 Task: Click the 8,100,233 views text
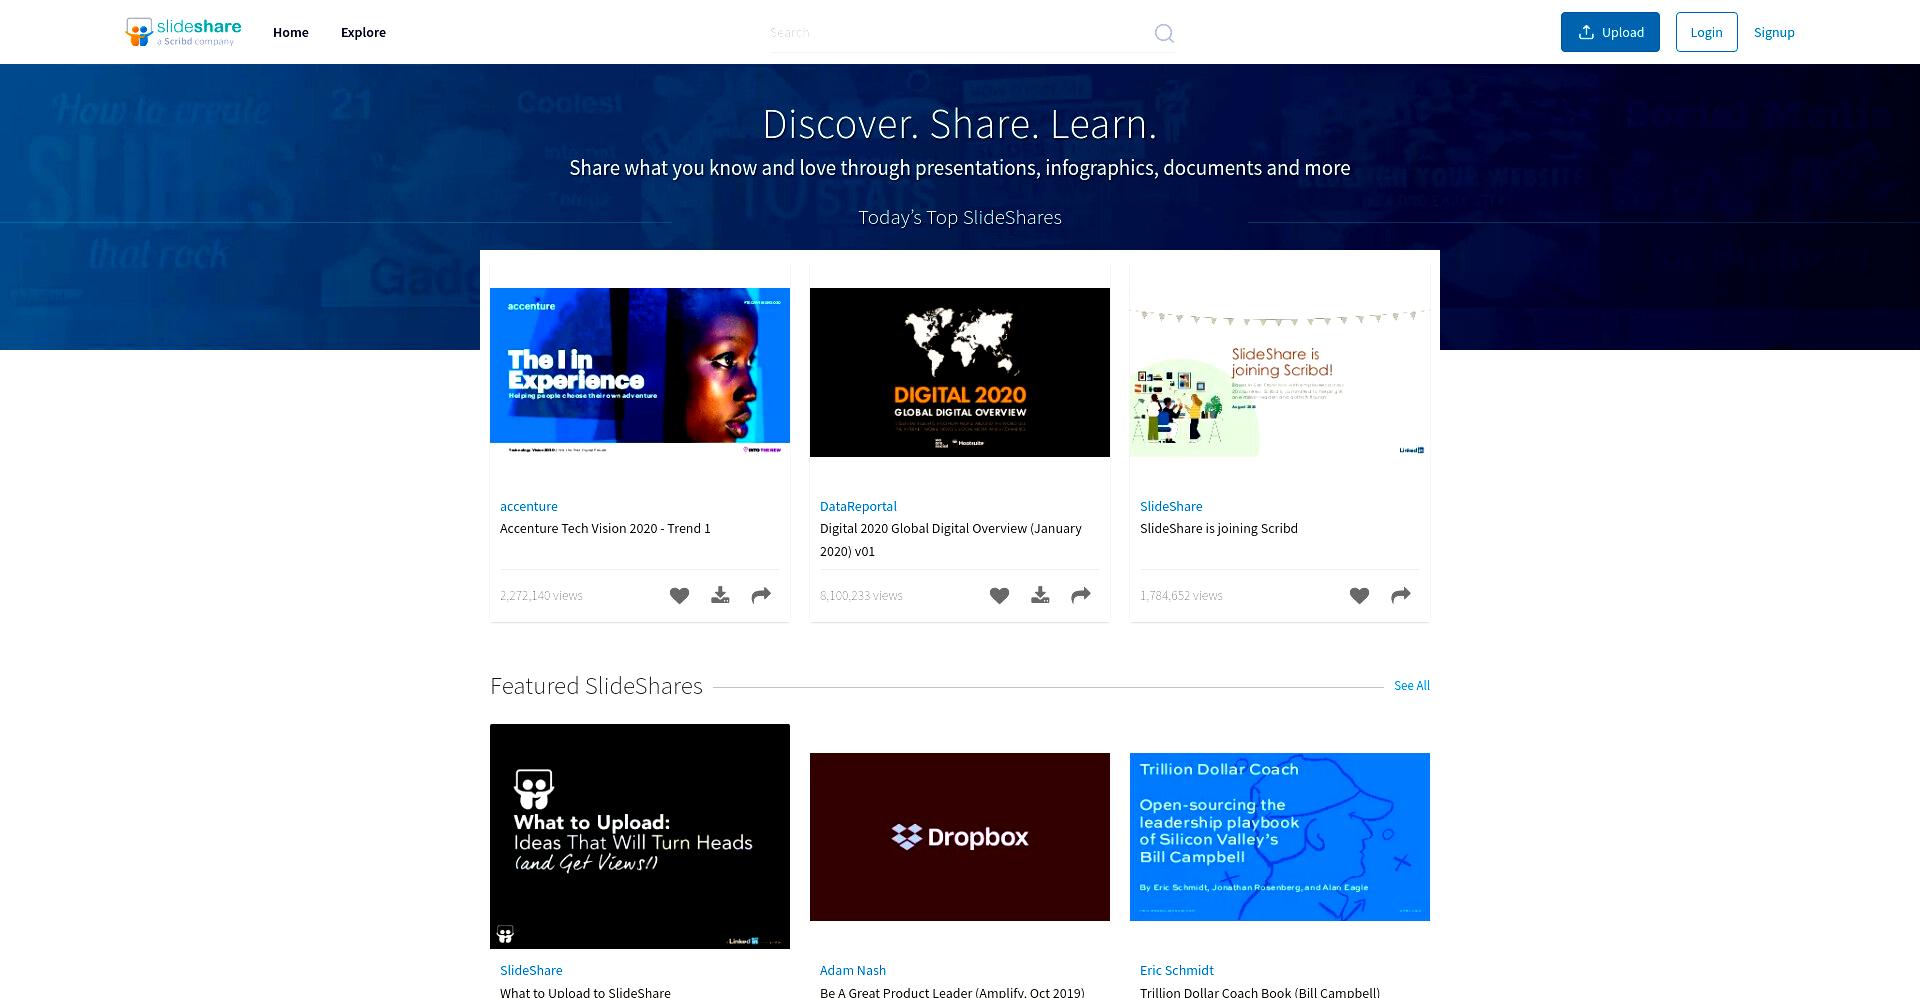pos(861,595)
